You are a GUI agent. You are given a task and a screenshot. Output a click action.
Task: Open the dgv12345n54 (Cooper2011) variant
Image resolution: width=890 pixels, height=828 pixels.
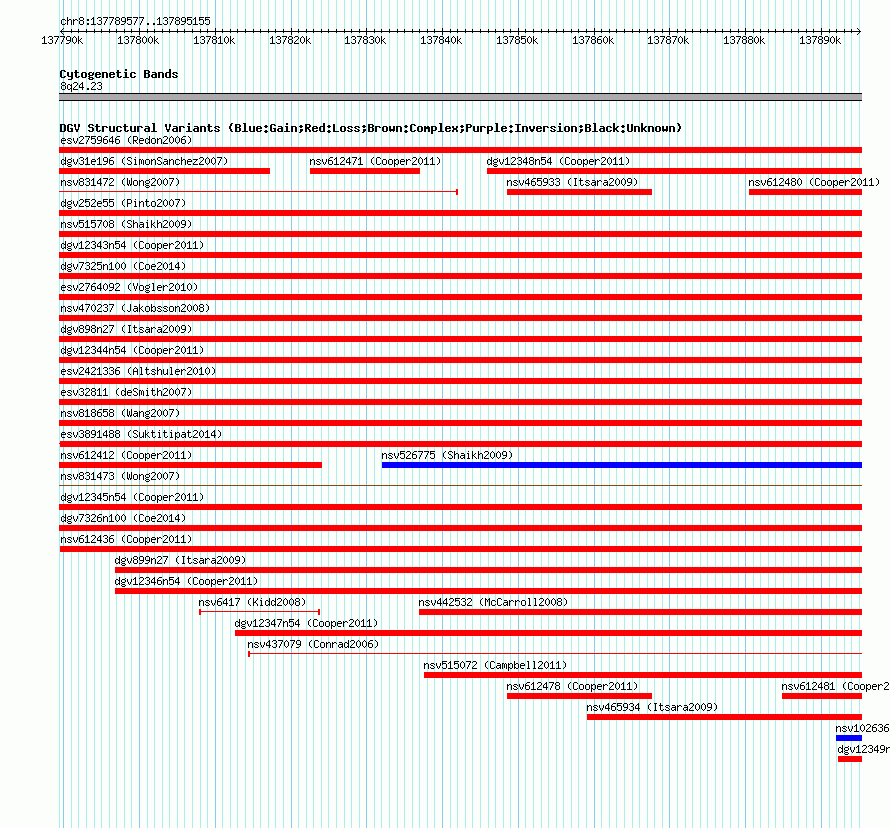(x=132, y=497)
